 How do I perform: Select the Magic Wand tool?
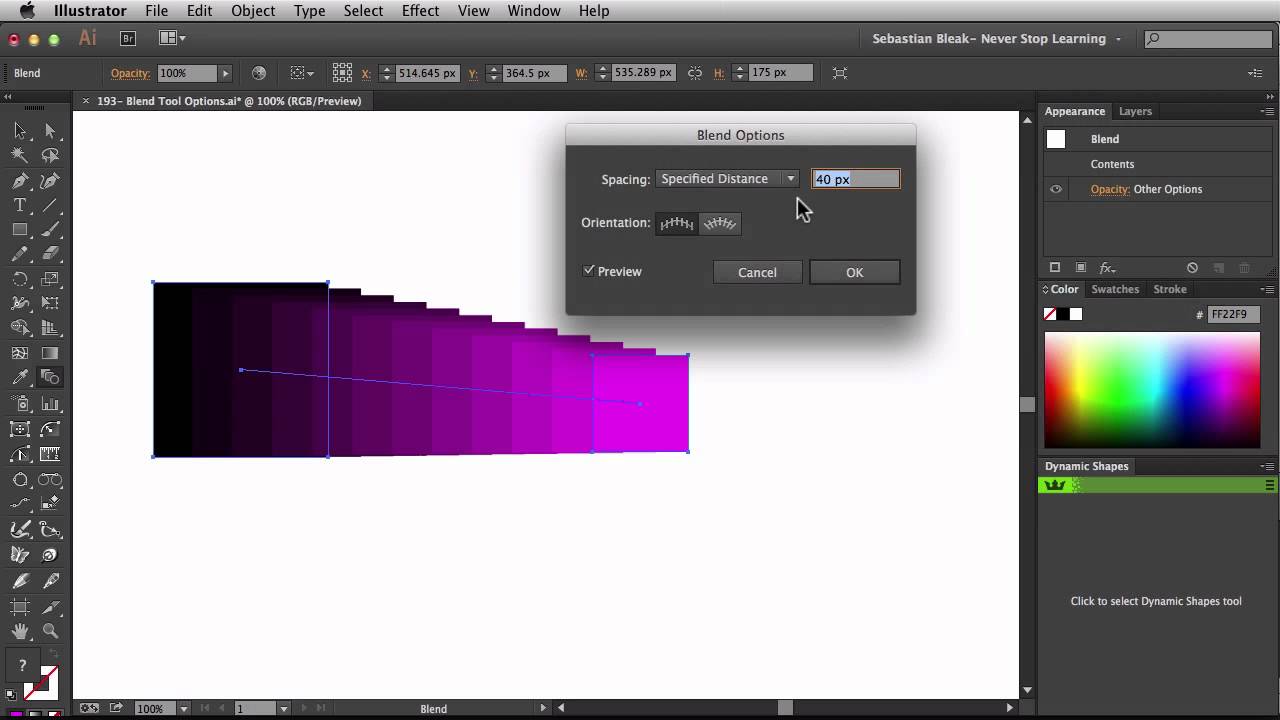(x=20, y=156)
